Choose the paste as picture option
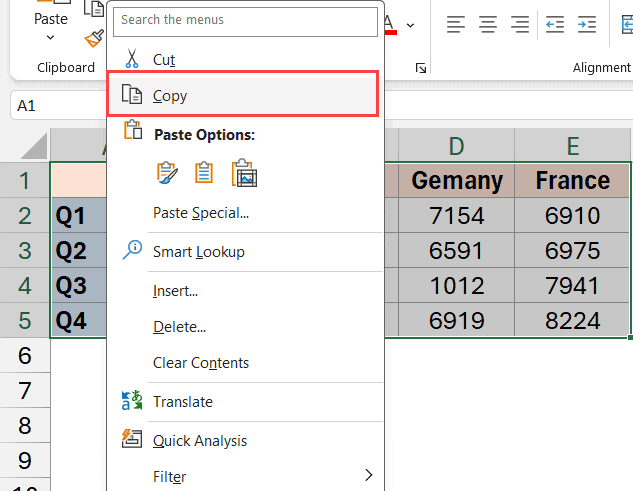This screenshot has height=491, width=633. [x=245, y=173]
